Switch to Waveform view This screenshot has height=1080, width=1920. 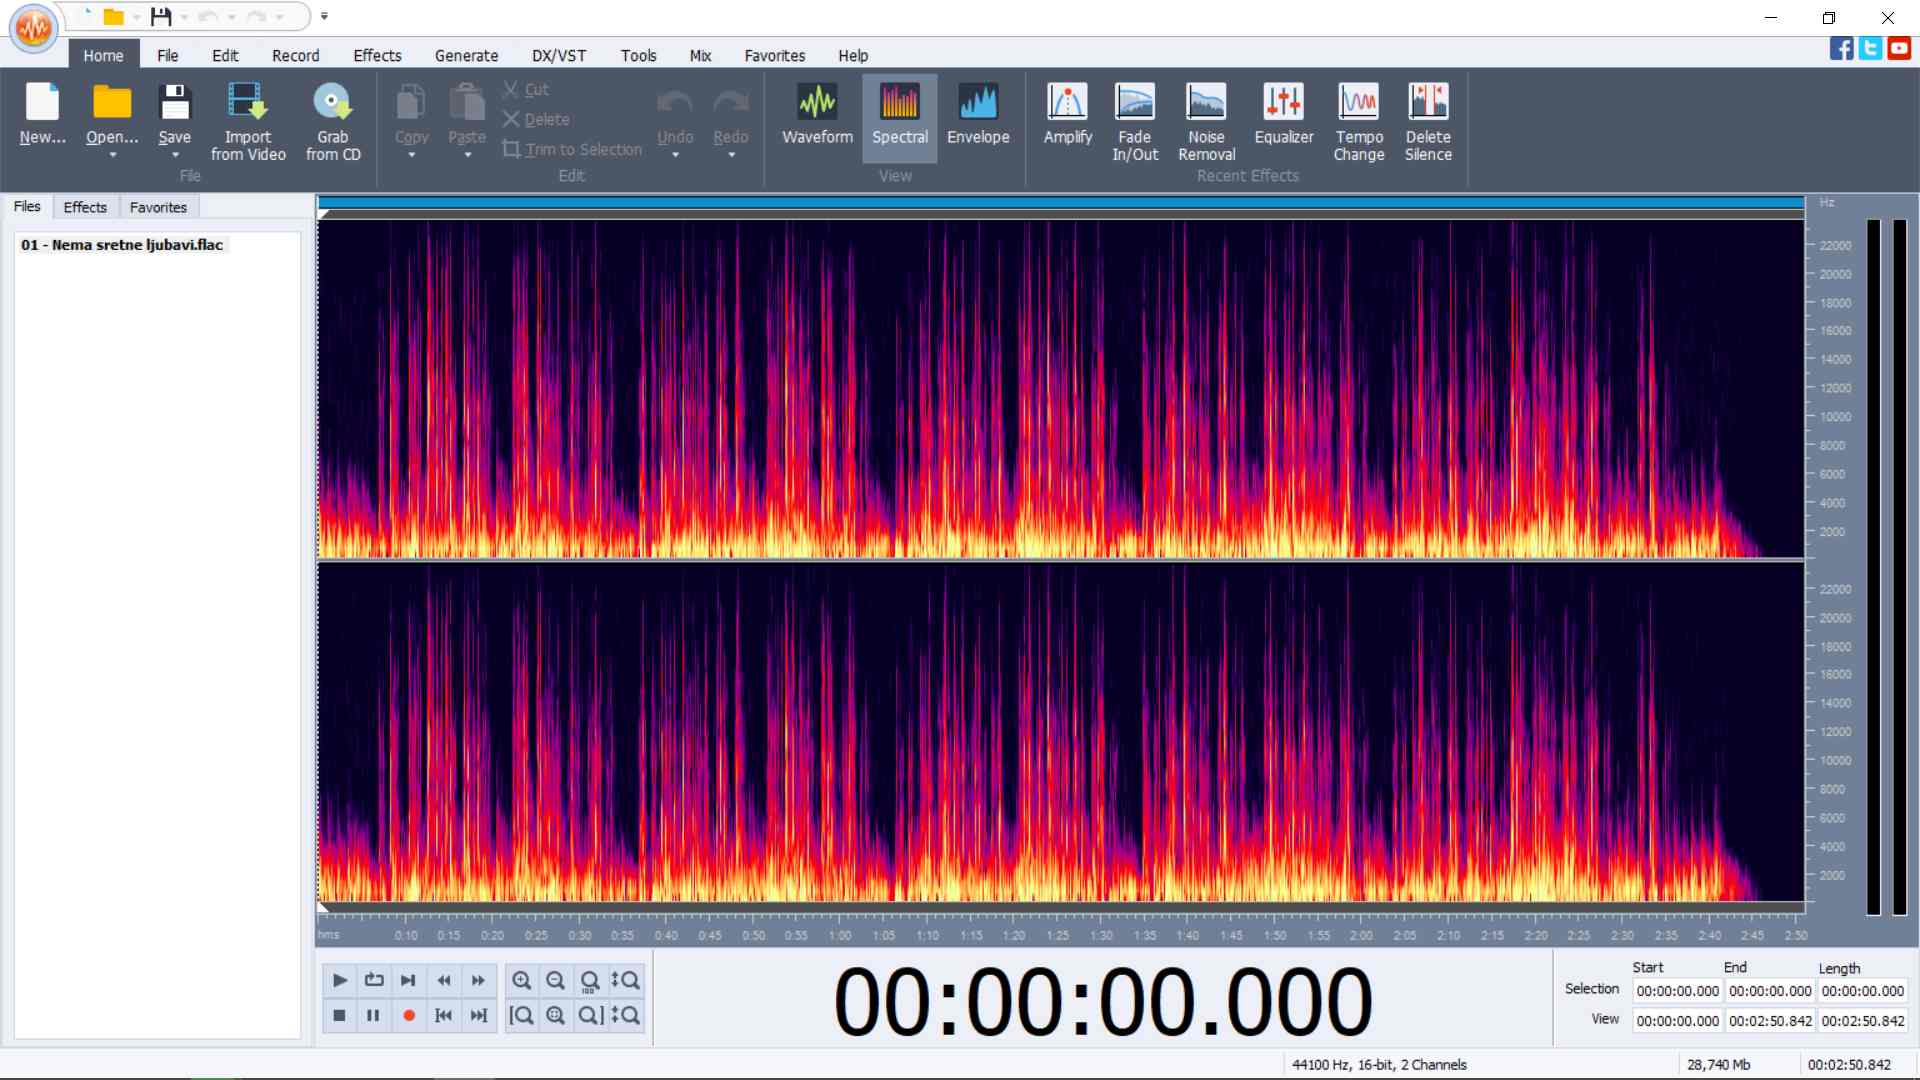pyautogui.click(x=816, y=113)
